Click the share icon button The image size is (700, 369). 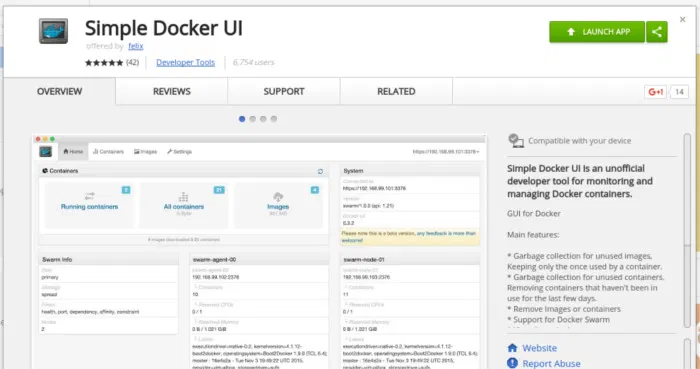657,32
